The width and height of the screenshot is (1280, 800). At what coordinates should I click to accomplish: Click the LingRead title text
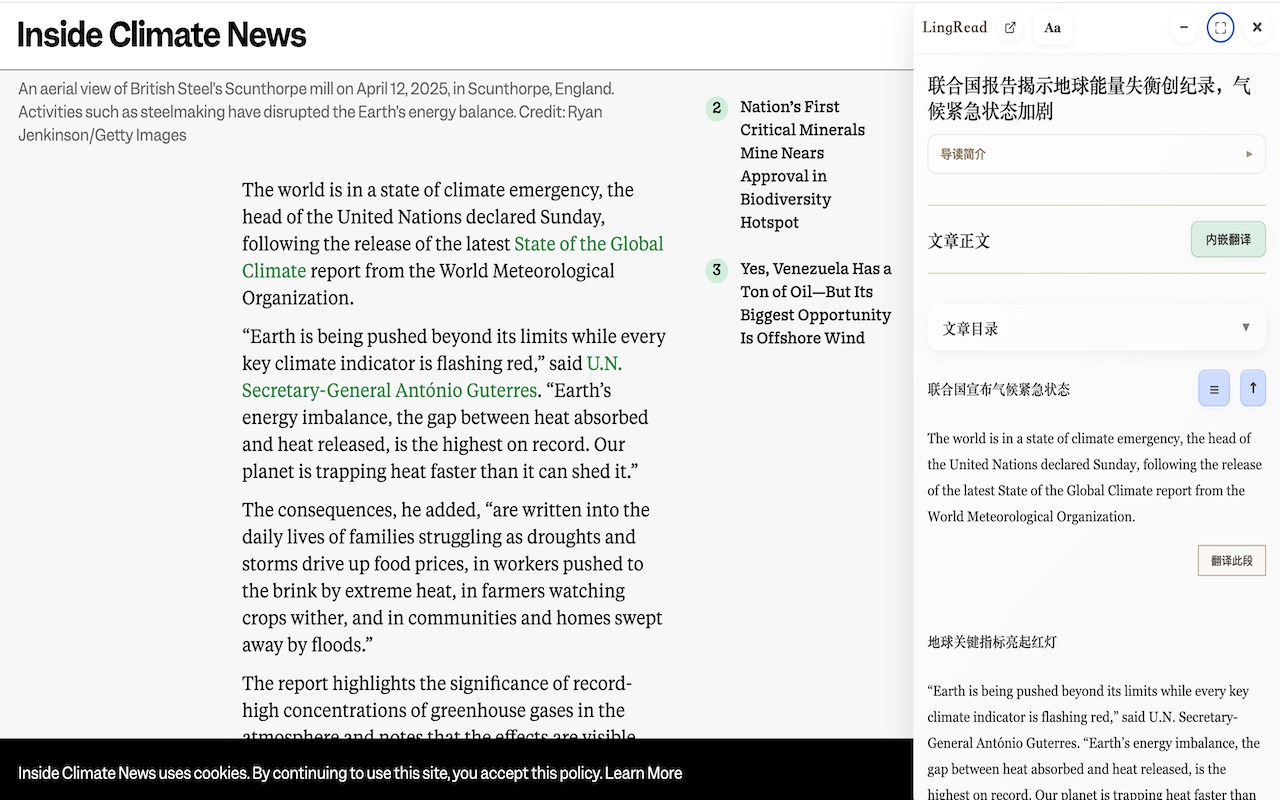coord(955,28)
